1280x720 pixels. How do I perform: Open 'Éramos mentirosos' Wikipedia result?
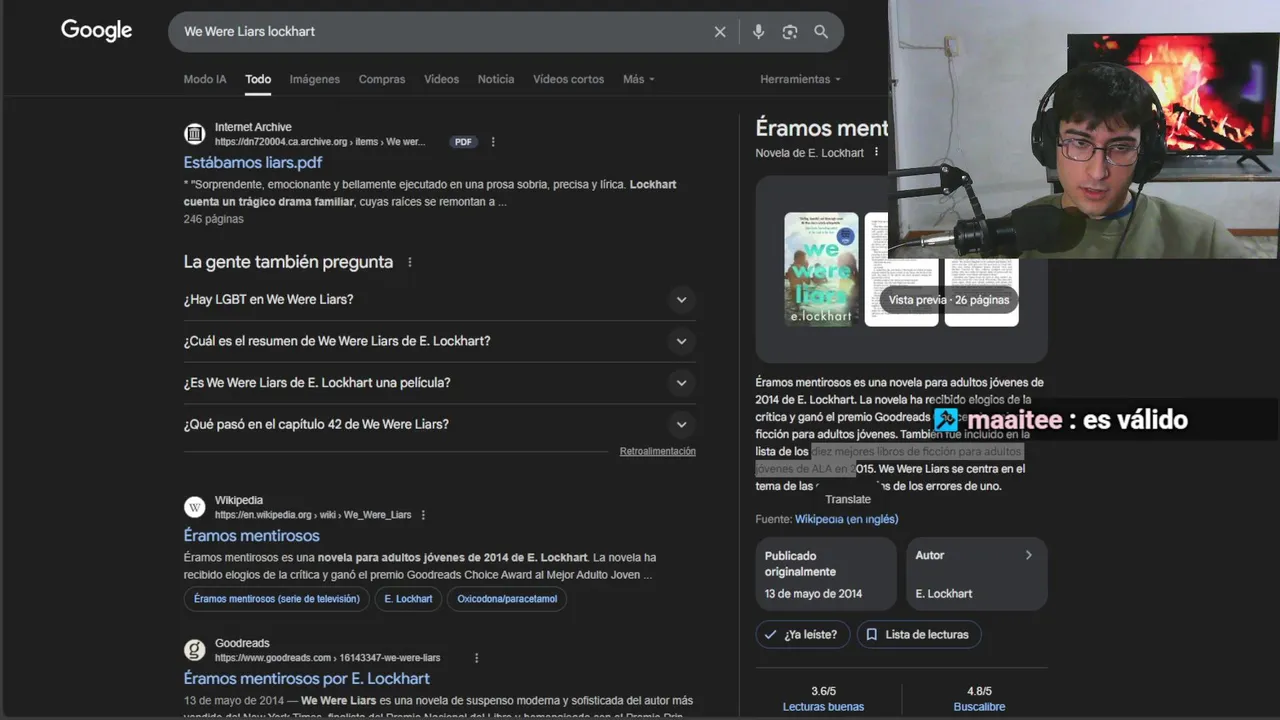(252, 535)
